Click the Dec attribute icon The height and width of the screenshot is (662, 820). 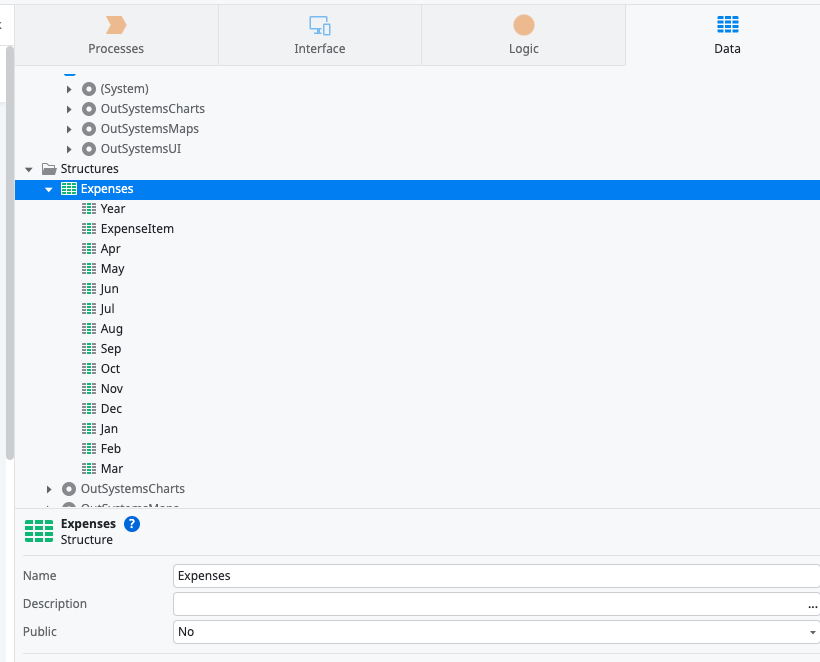(x=89, y=408)
